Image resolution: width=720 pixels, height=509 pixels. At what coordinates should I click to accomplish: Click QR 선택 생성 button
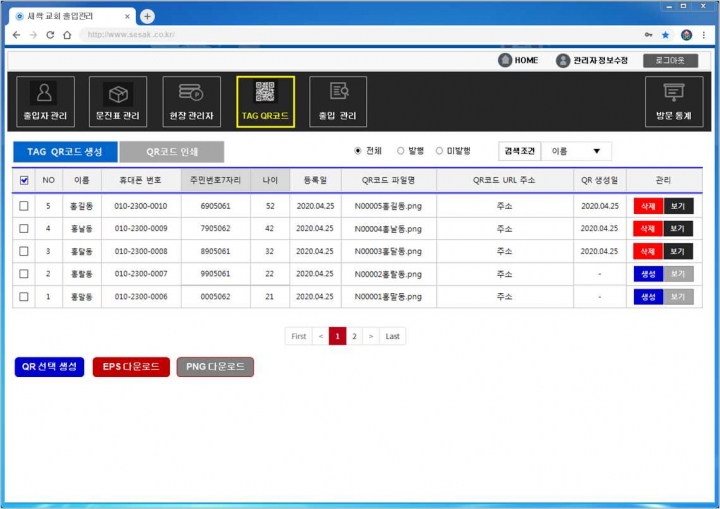coord(50,367)
